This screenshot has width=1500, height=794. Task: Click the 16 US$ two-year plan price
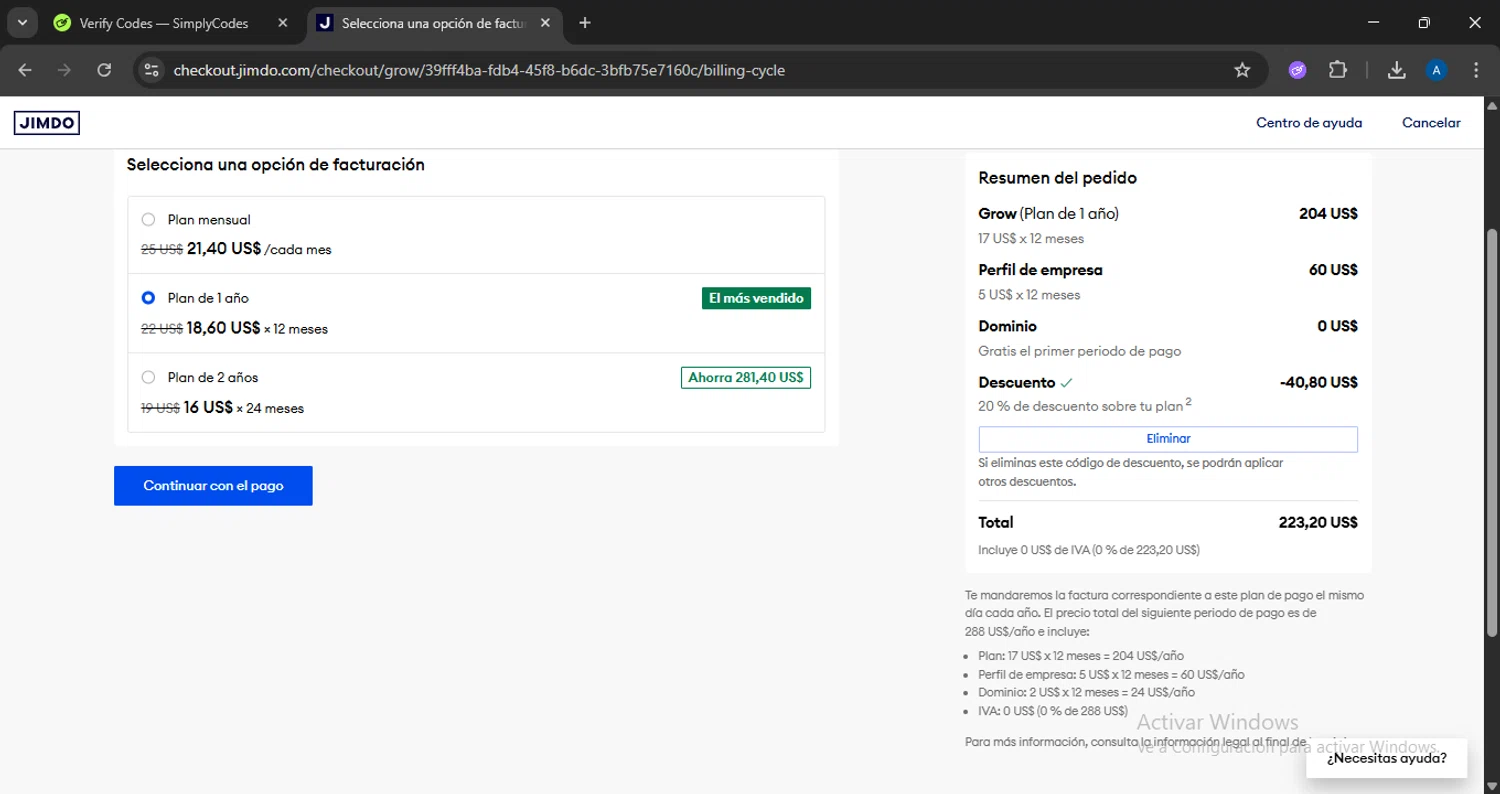coord(208,407)
